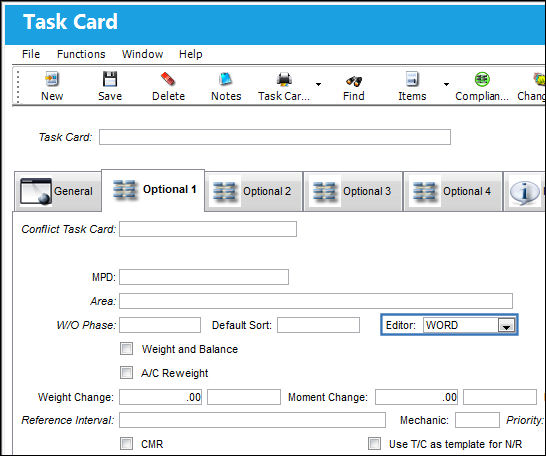546x456 pixels.
Task: Click the Priority label
Action: point(525,420)
